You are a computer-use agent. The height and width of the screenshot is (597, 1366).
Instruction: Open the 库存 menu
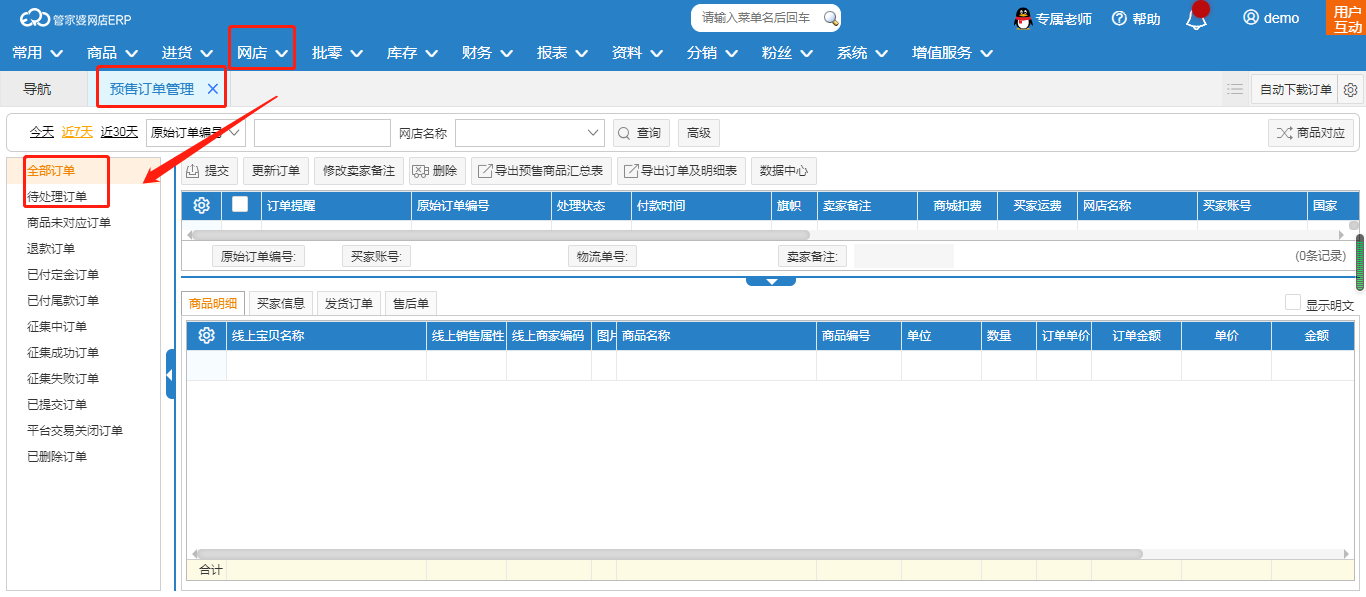[412, 53]
